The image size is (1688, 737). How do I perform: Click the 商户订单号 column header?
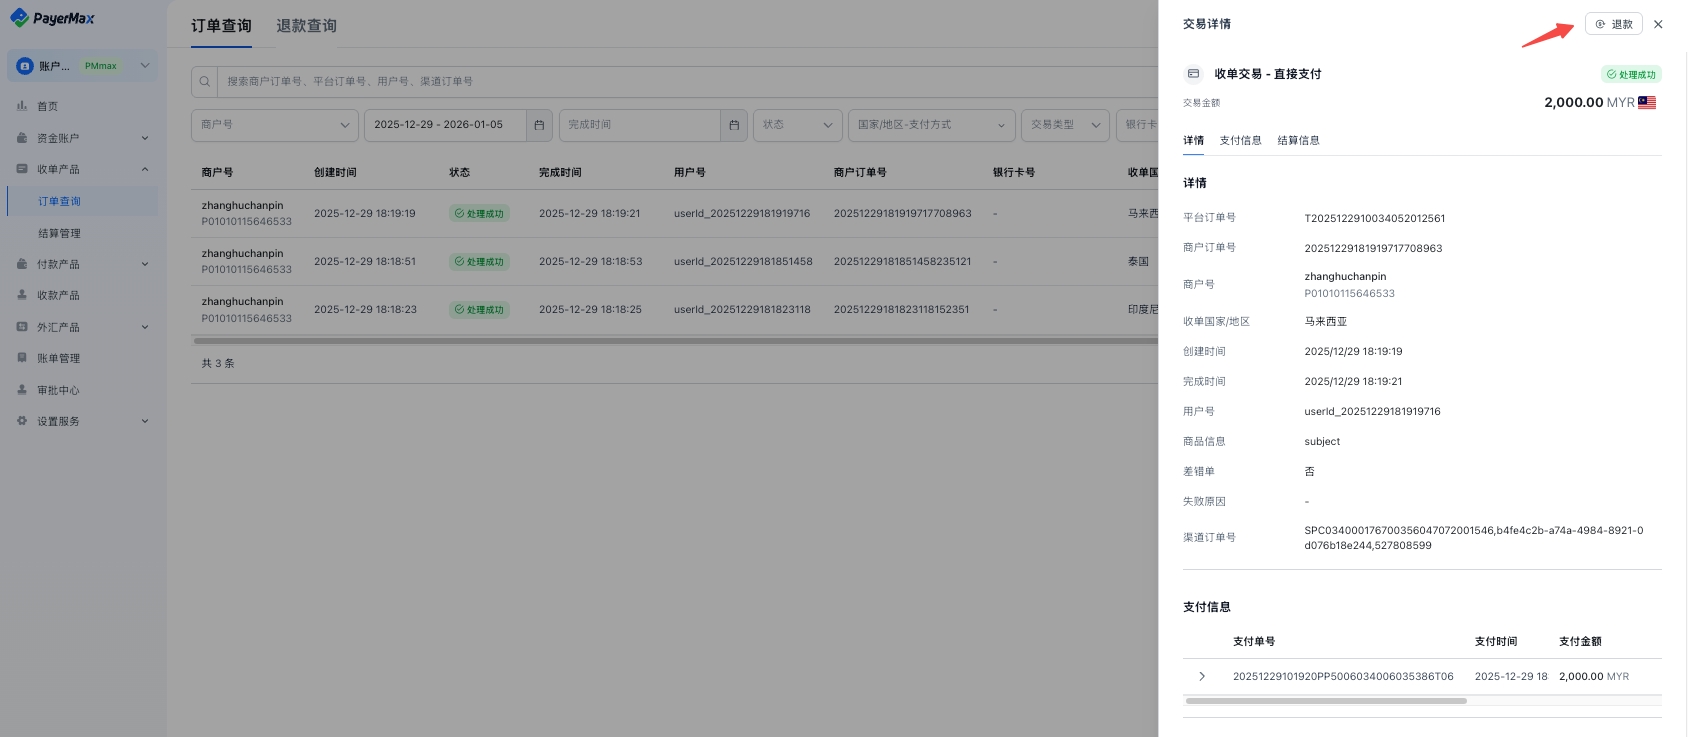860,172
